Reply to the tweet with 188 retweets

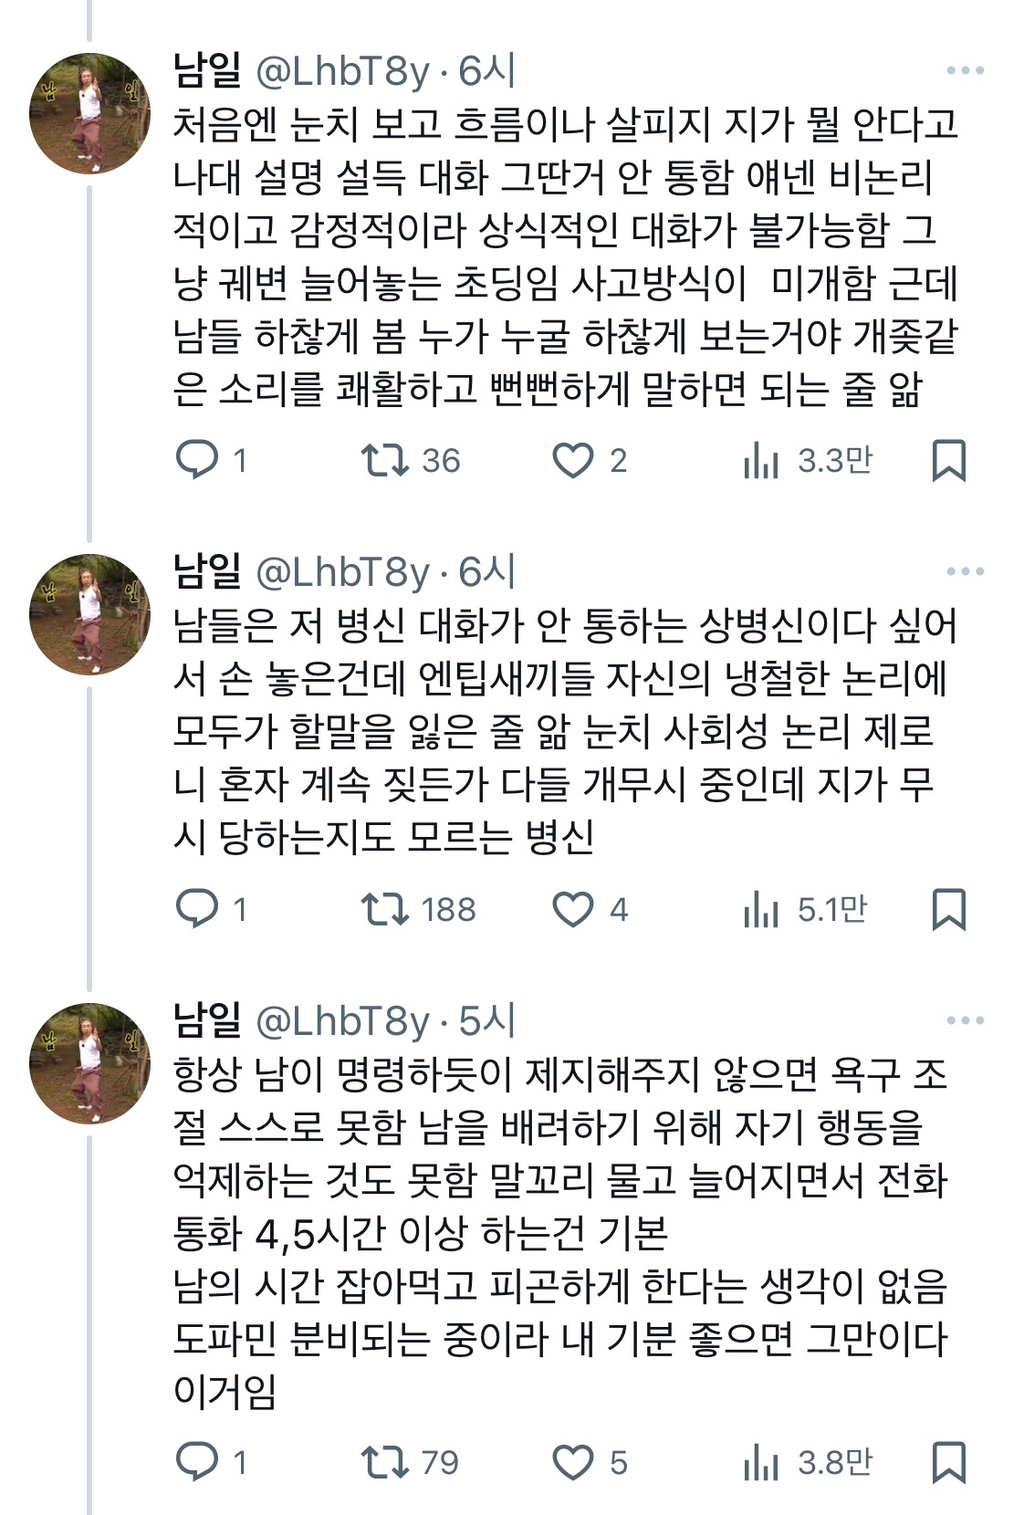coord(197,909)
